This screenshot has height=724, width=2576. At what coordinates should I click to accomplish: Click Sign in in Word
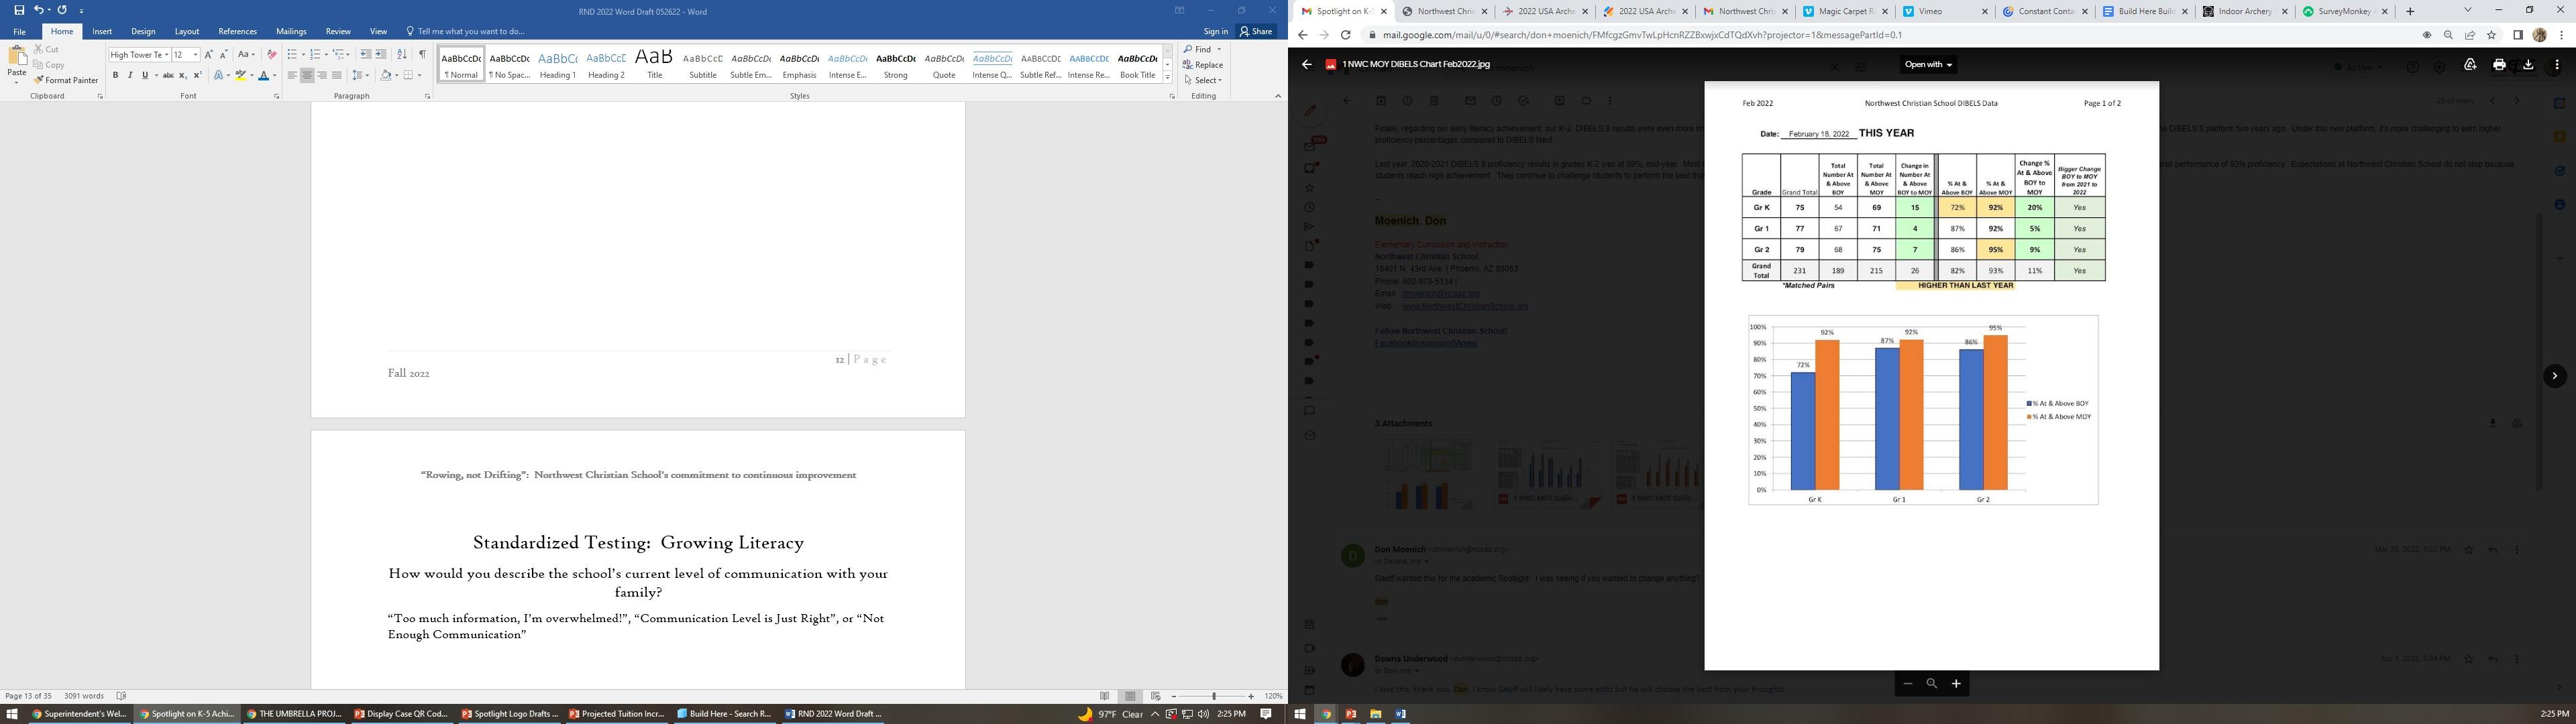pyautogui.click(x=1216, y=31)
